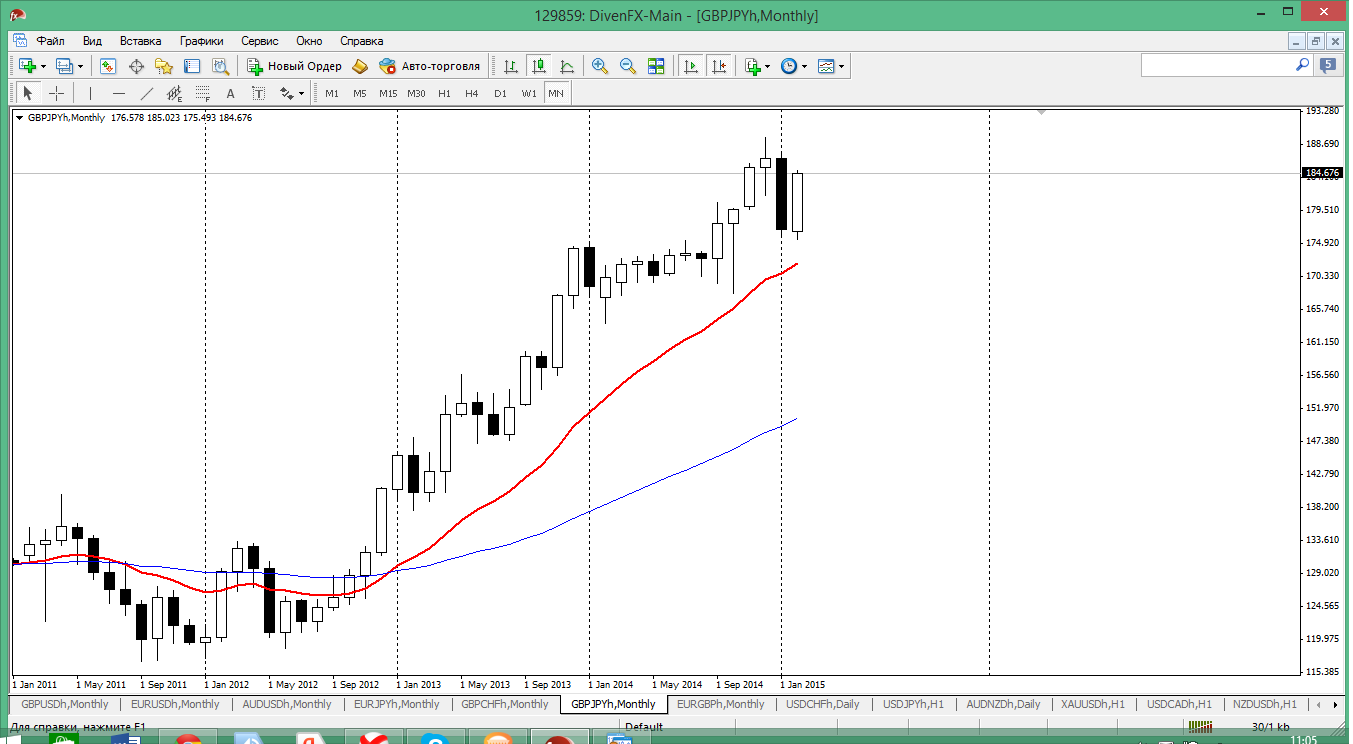Select the cursor arrow tool

point(28,93)
